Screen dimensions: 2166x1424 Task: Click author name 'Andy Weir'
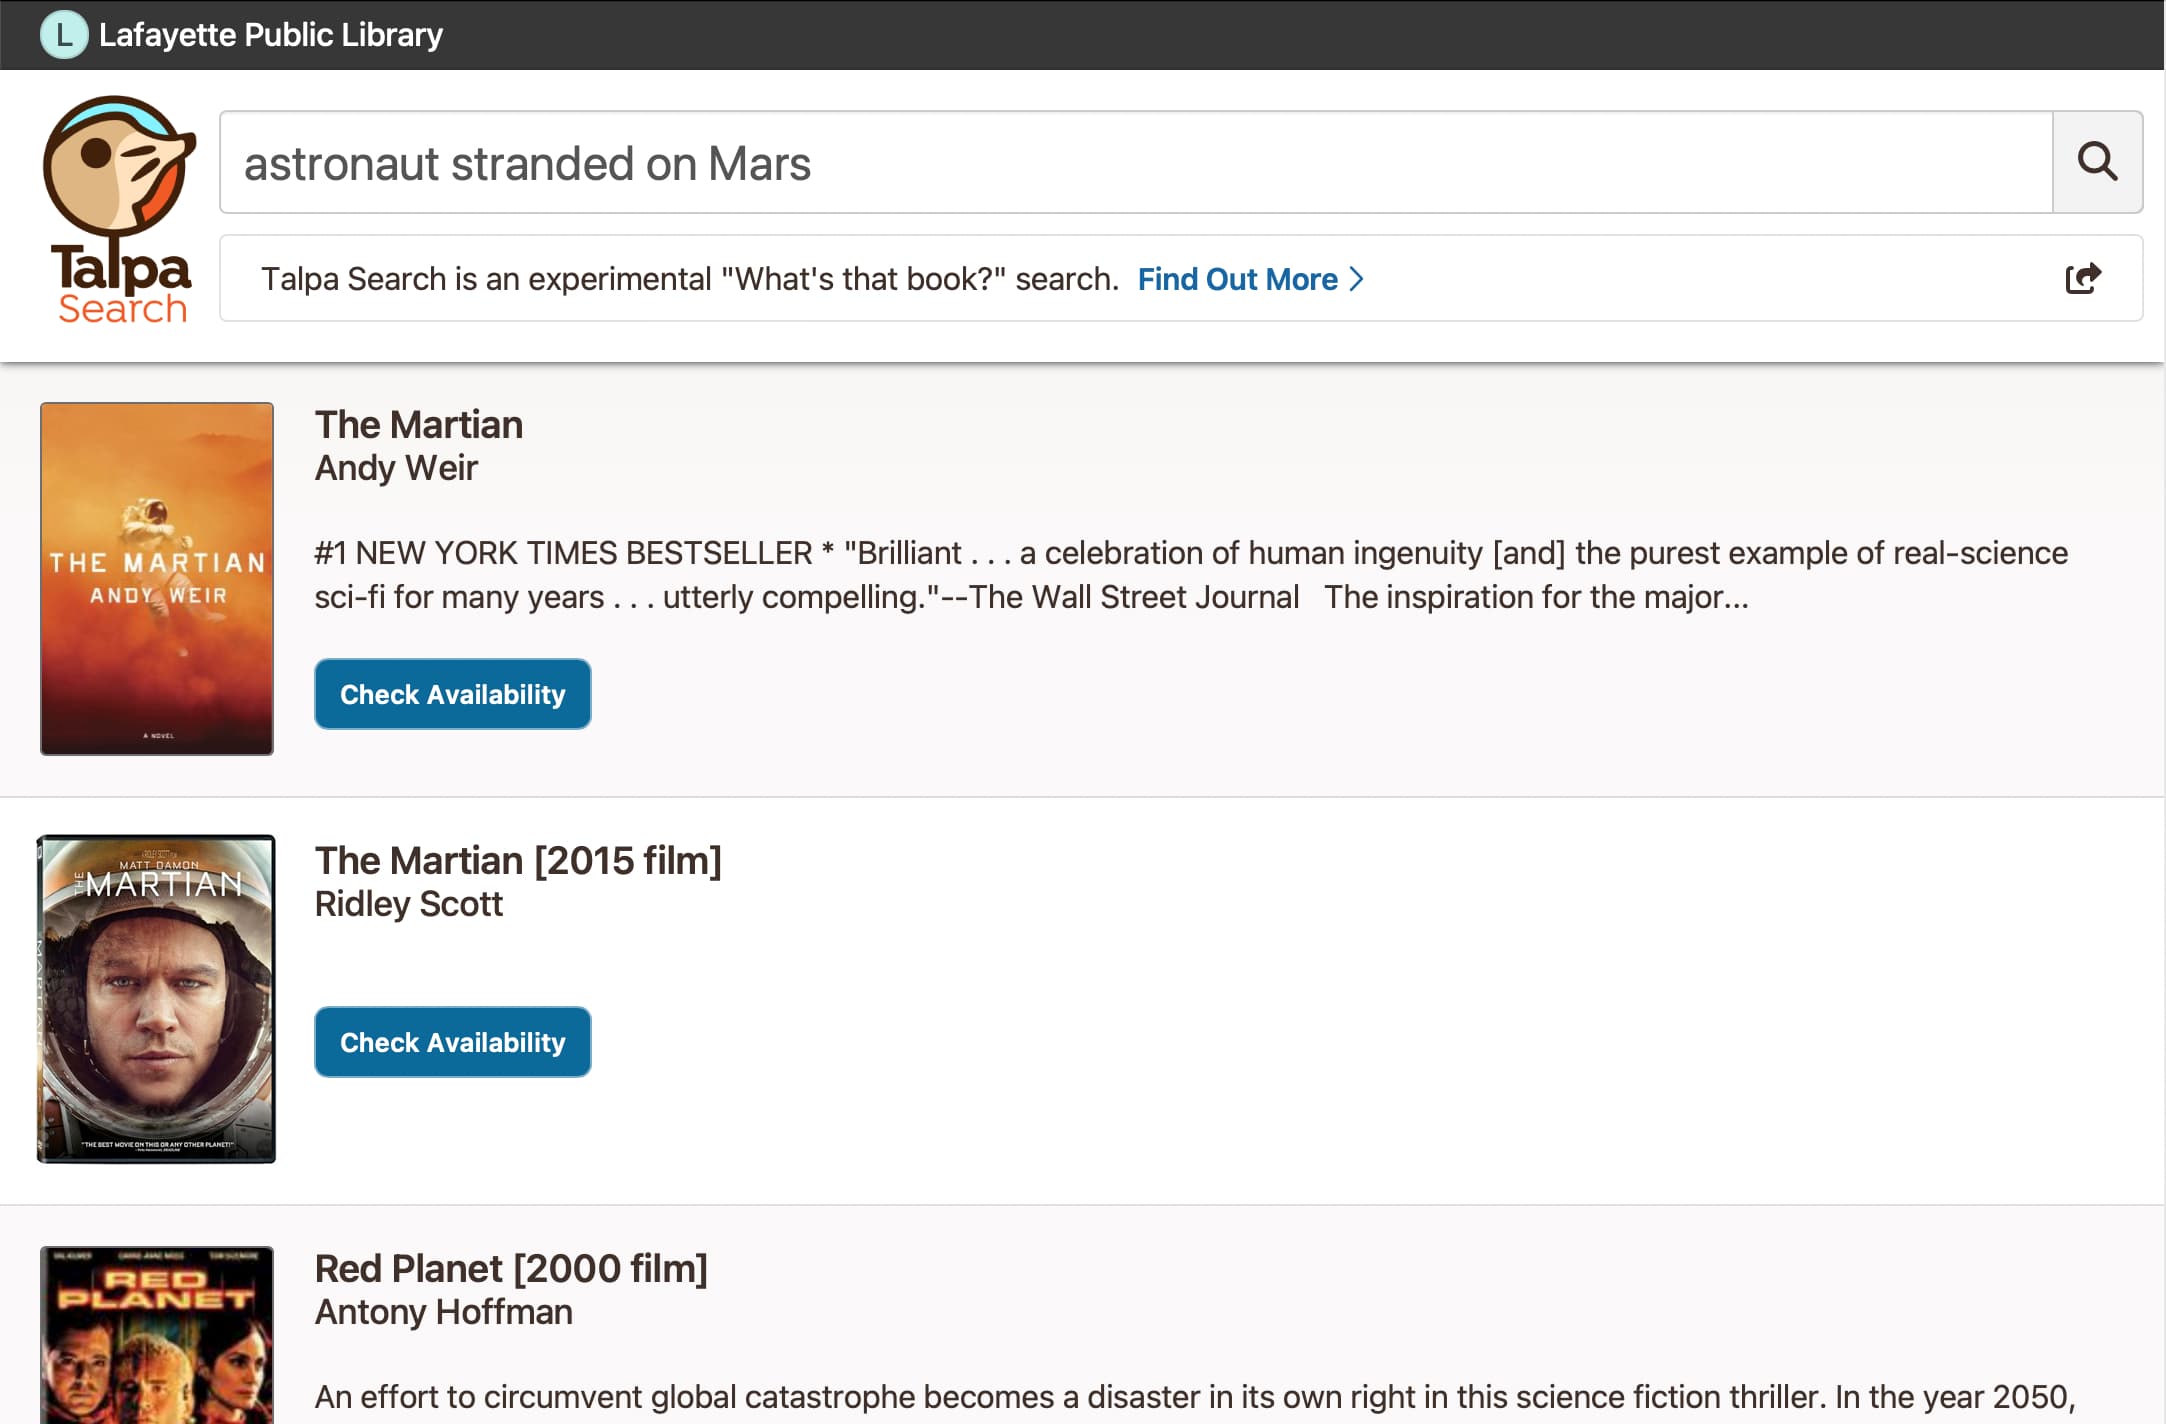[x=396, y=468]
